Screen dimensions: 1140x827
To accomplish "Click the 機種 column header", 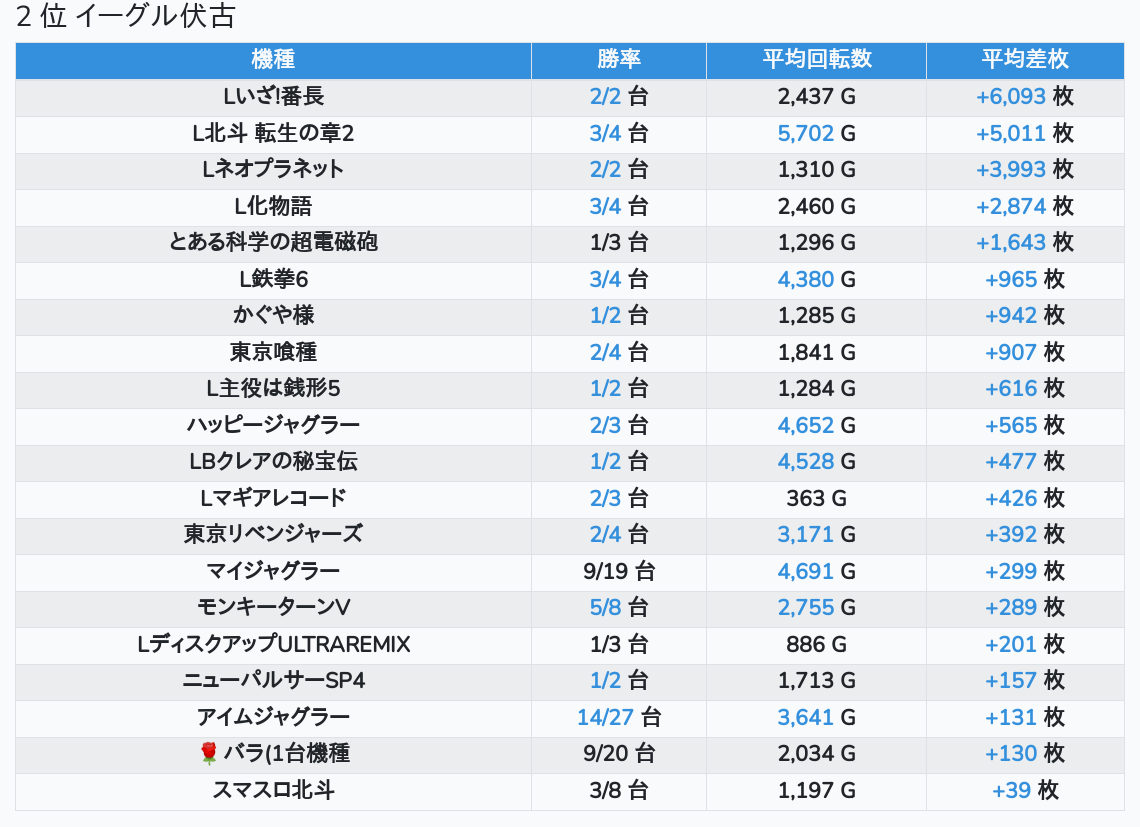I will tap(273, 60).
